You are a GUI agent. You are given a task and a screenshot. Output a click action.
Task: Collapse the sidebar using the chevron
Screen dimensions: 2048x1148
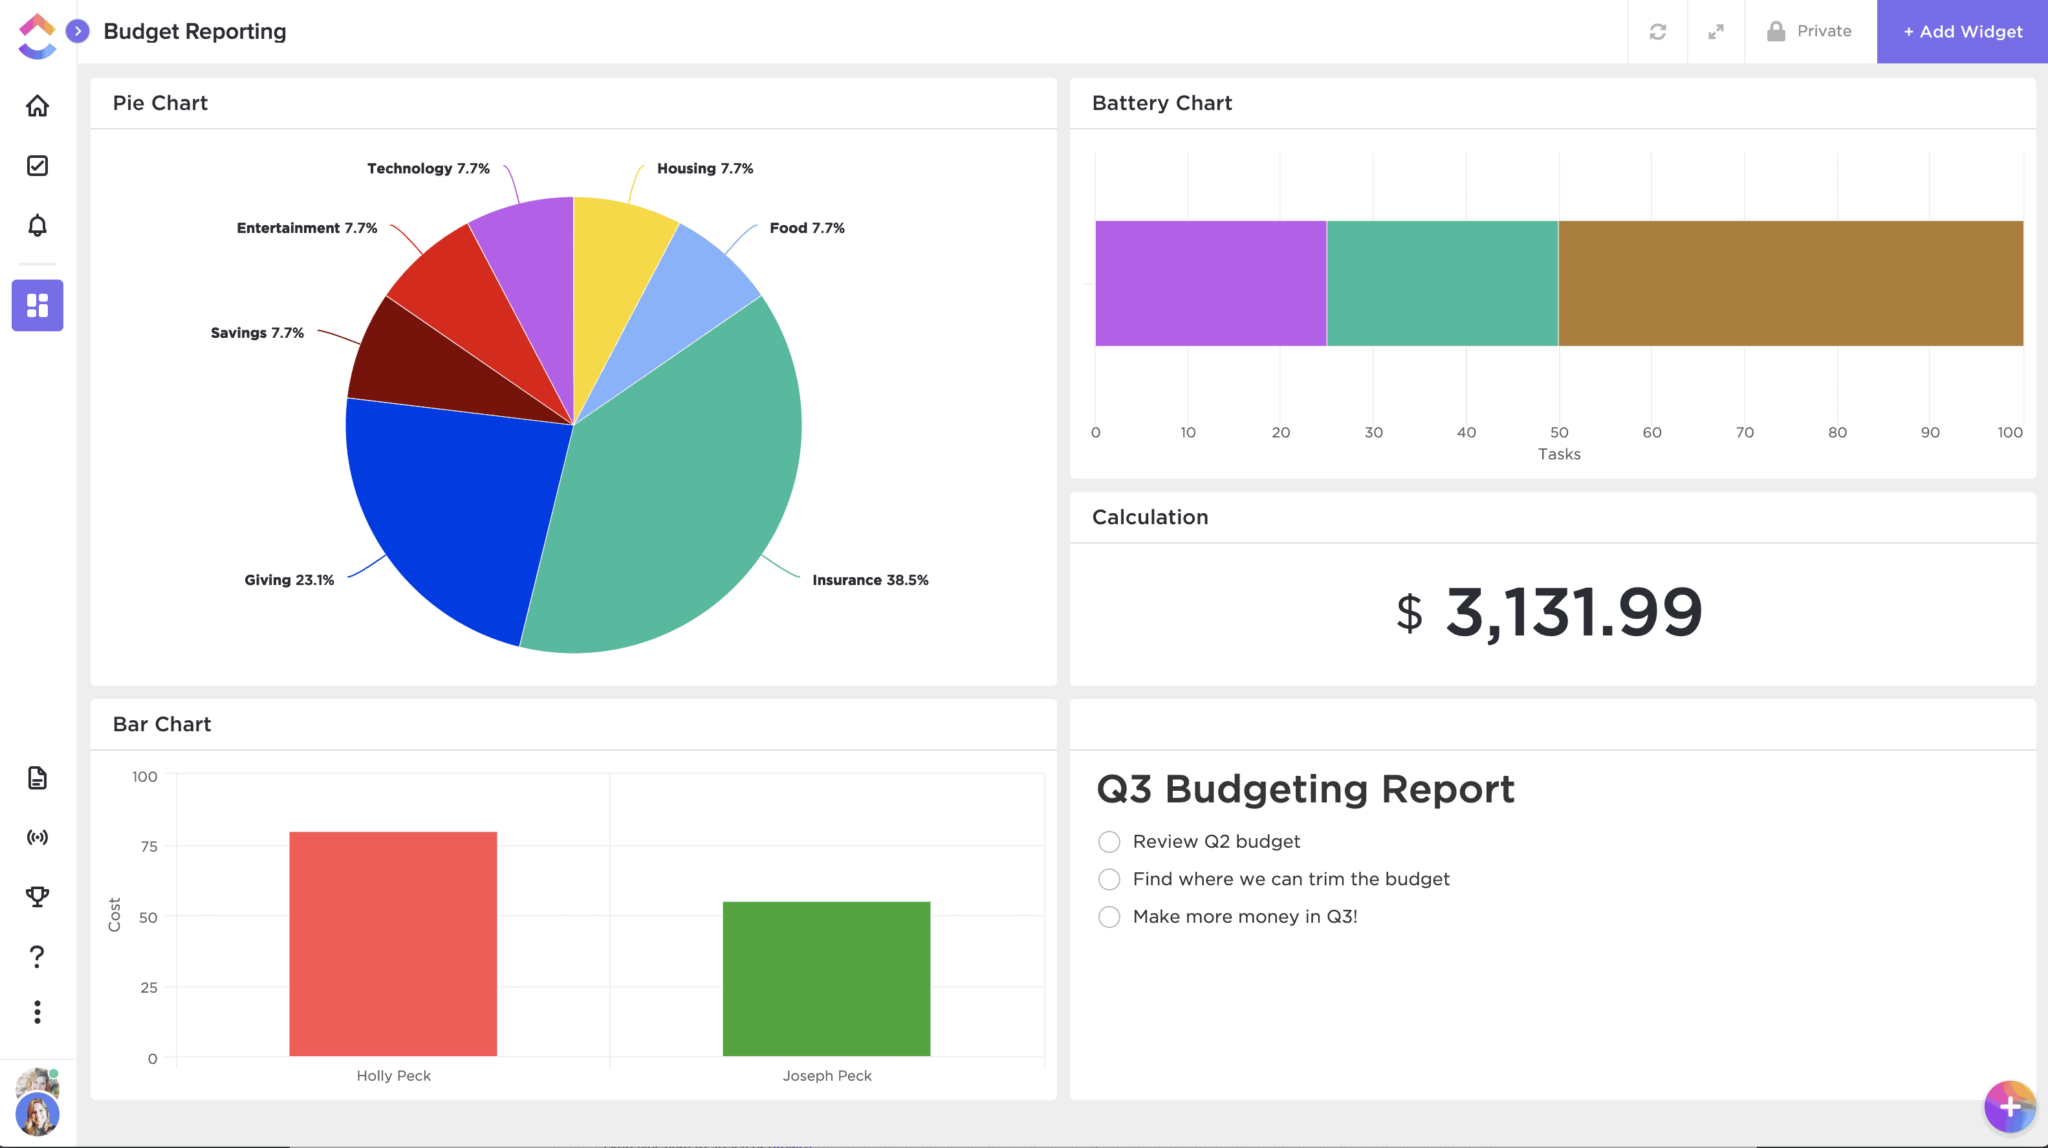(78, 31)
